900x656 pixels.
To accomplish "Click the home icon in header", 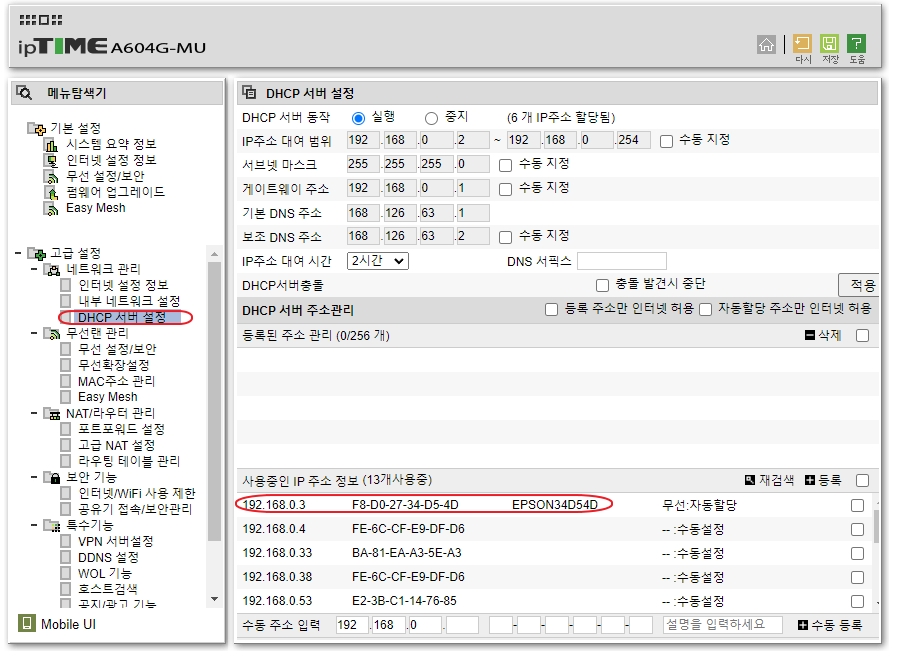I will pyautogui.click(x=766, y=44).
